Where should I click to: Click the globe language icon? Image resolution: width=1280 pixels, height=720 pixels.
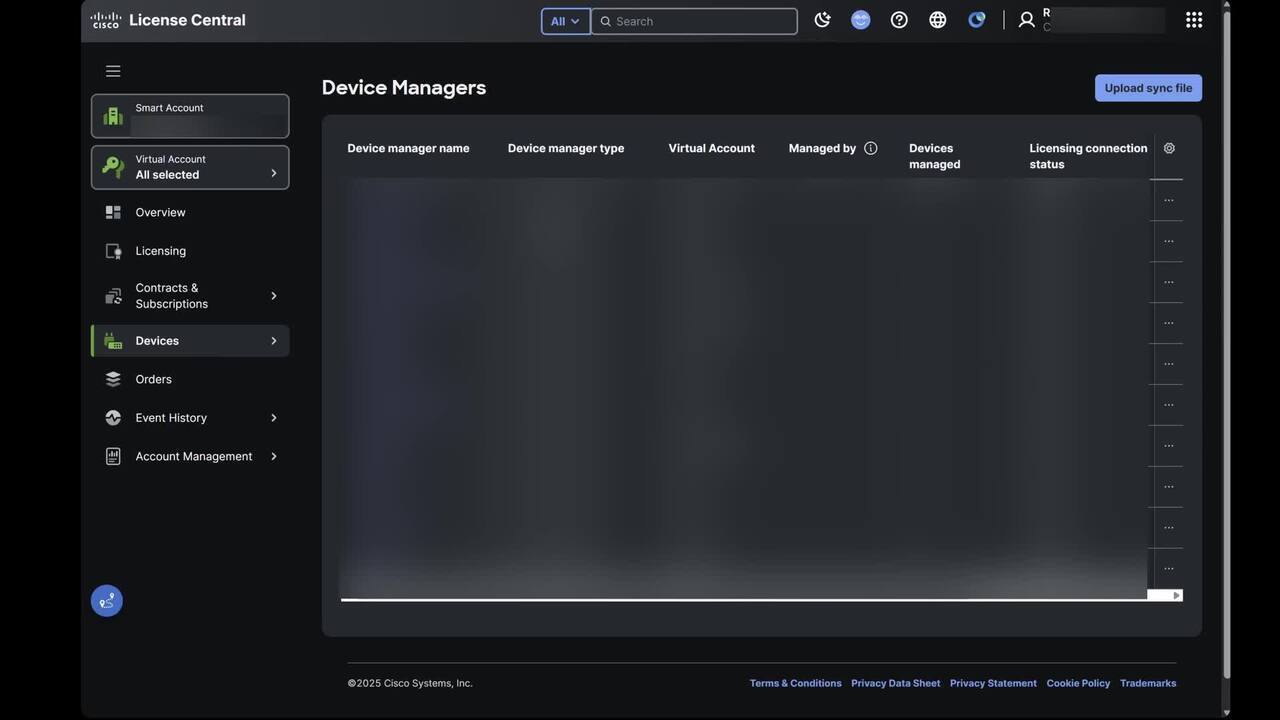click(x=937, y=20)
